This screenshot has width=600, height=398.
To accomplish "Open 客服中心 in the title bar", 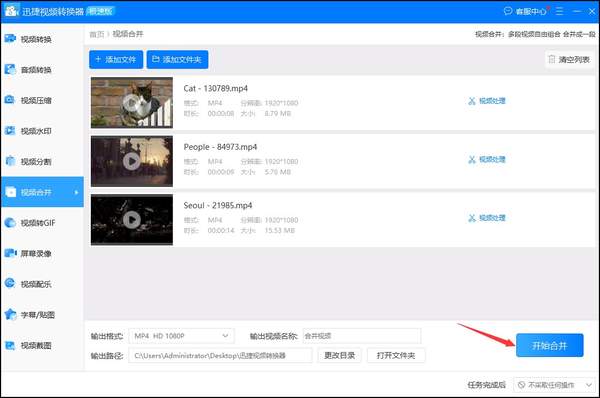I will (x=526, y=11).
